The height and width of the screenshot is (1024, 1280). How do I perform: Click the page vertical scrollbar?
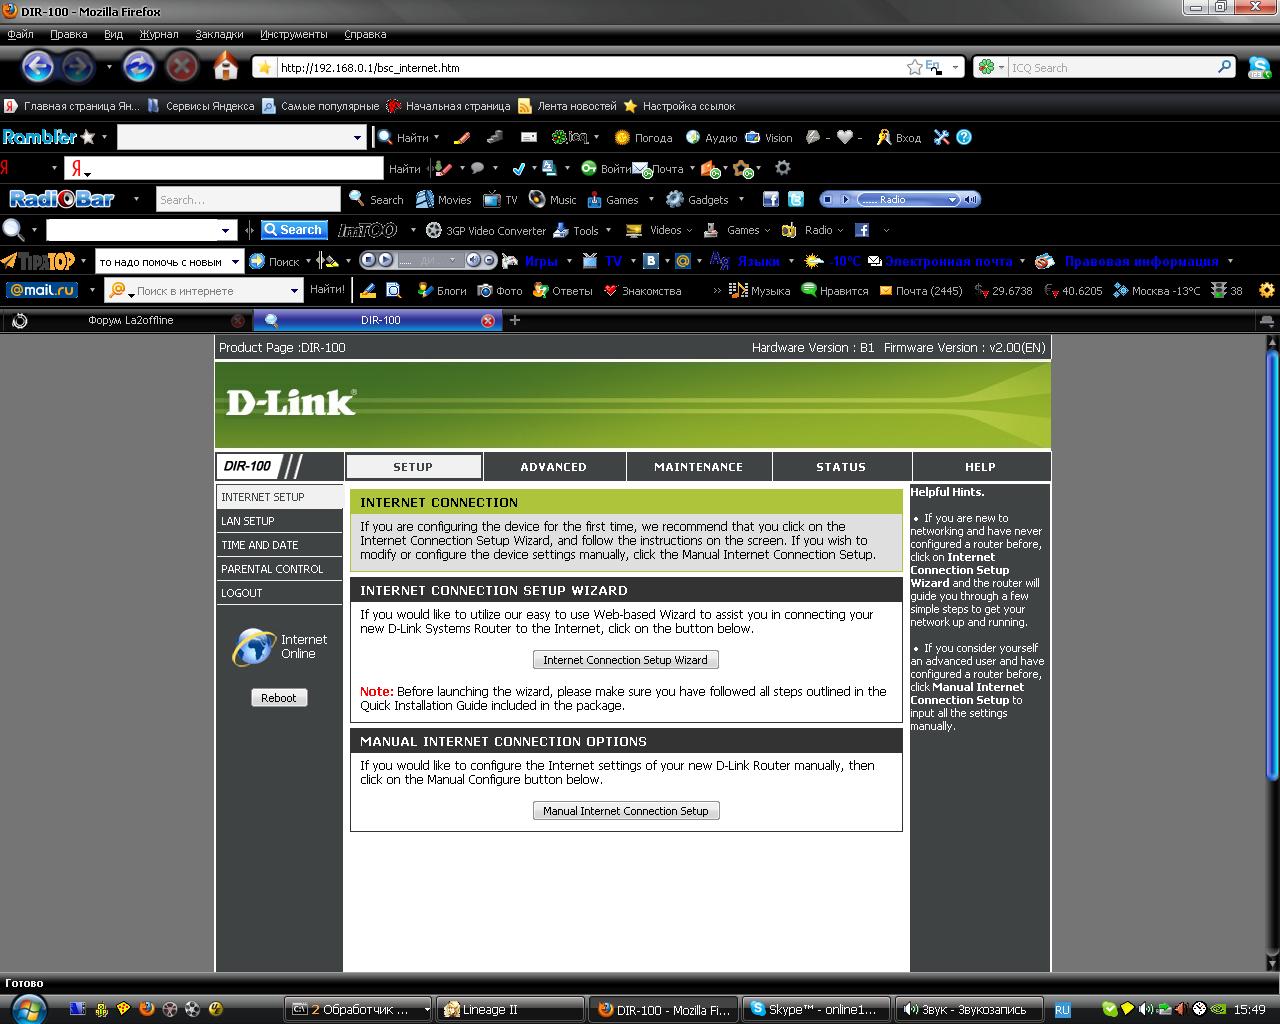pyautogui.click(x=1272, y=563)
